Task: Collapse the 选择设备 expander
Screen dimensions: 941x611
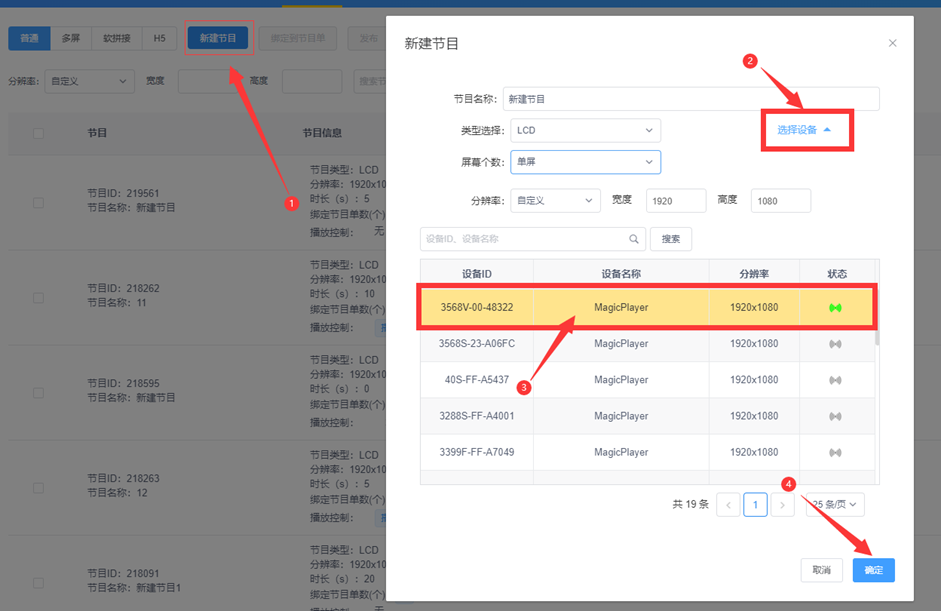Action: point(805,130)
